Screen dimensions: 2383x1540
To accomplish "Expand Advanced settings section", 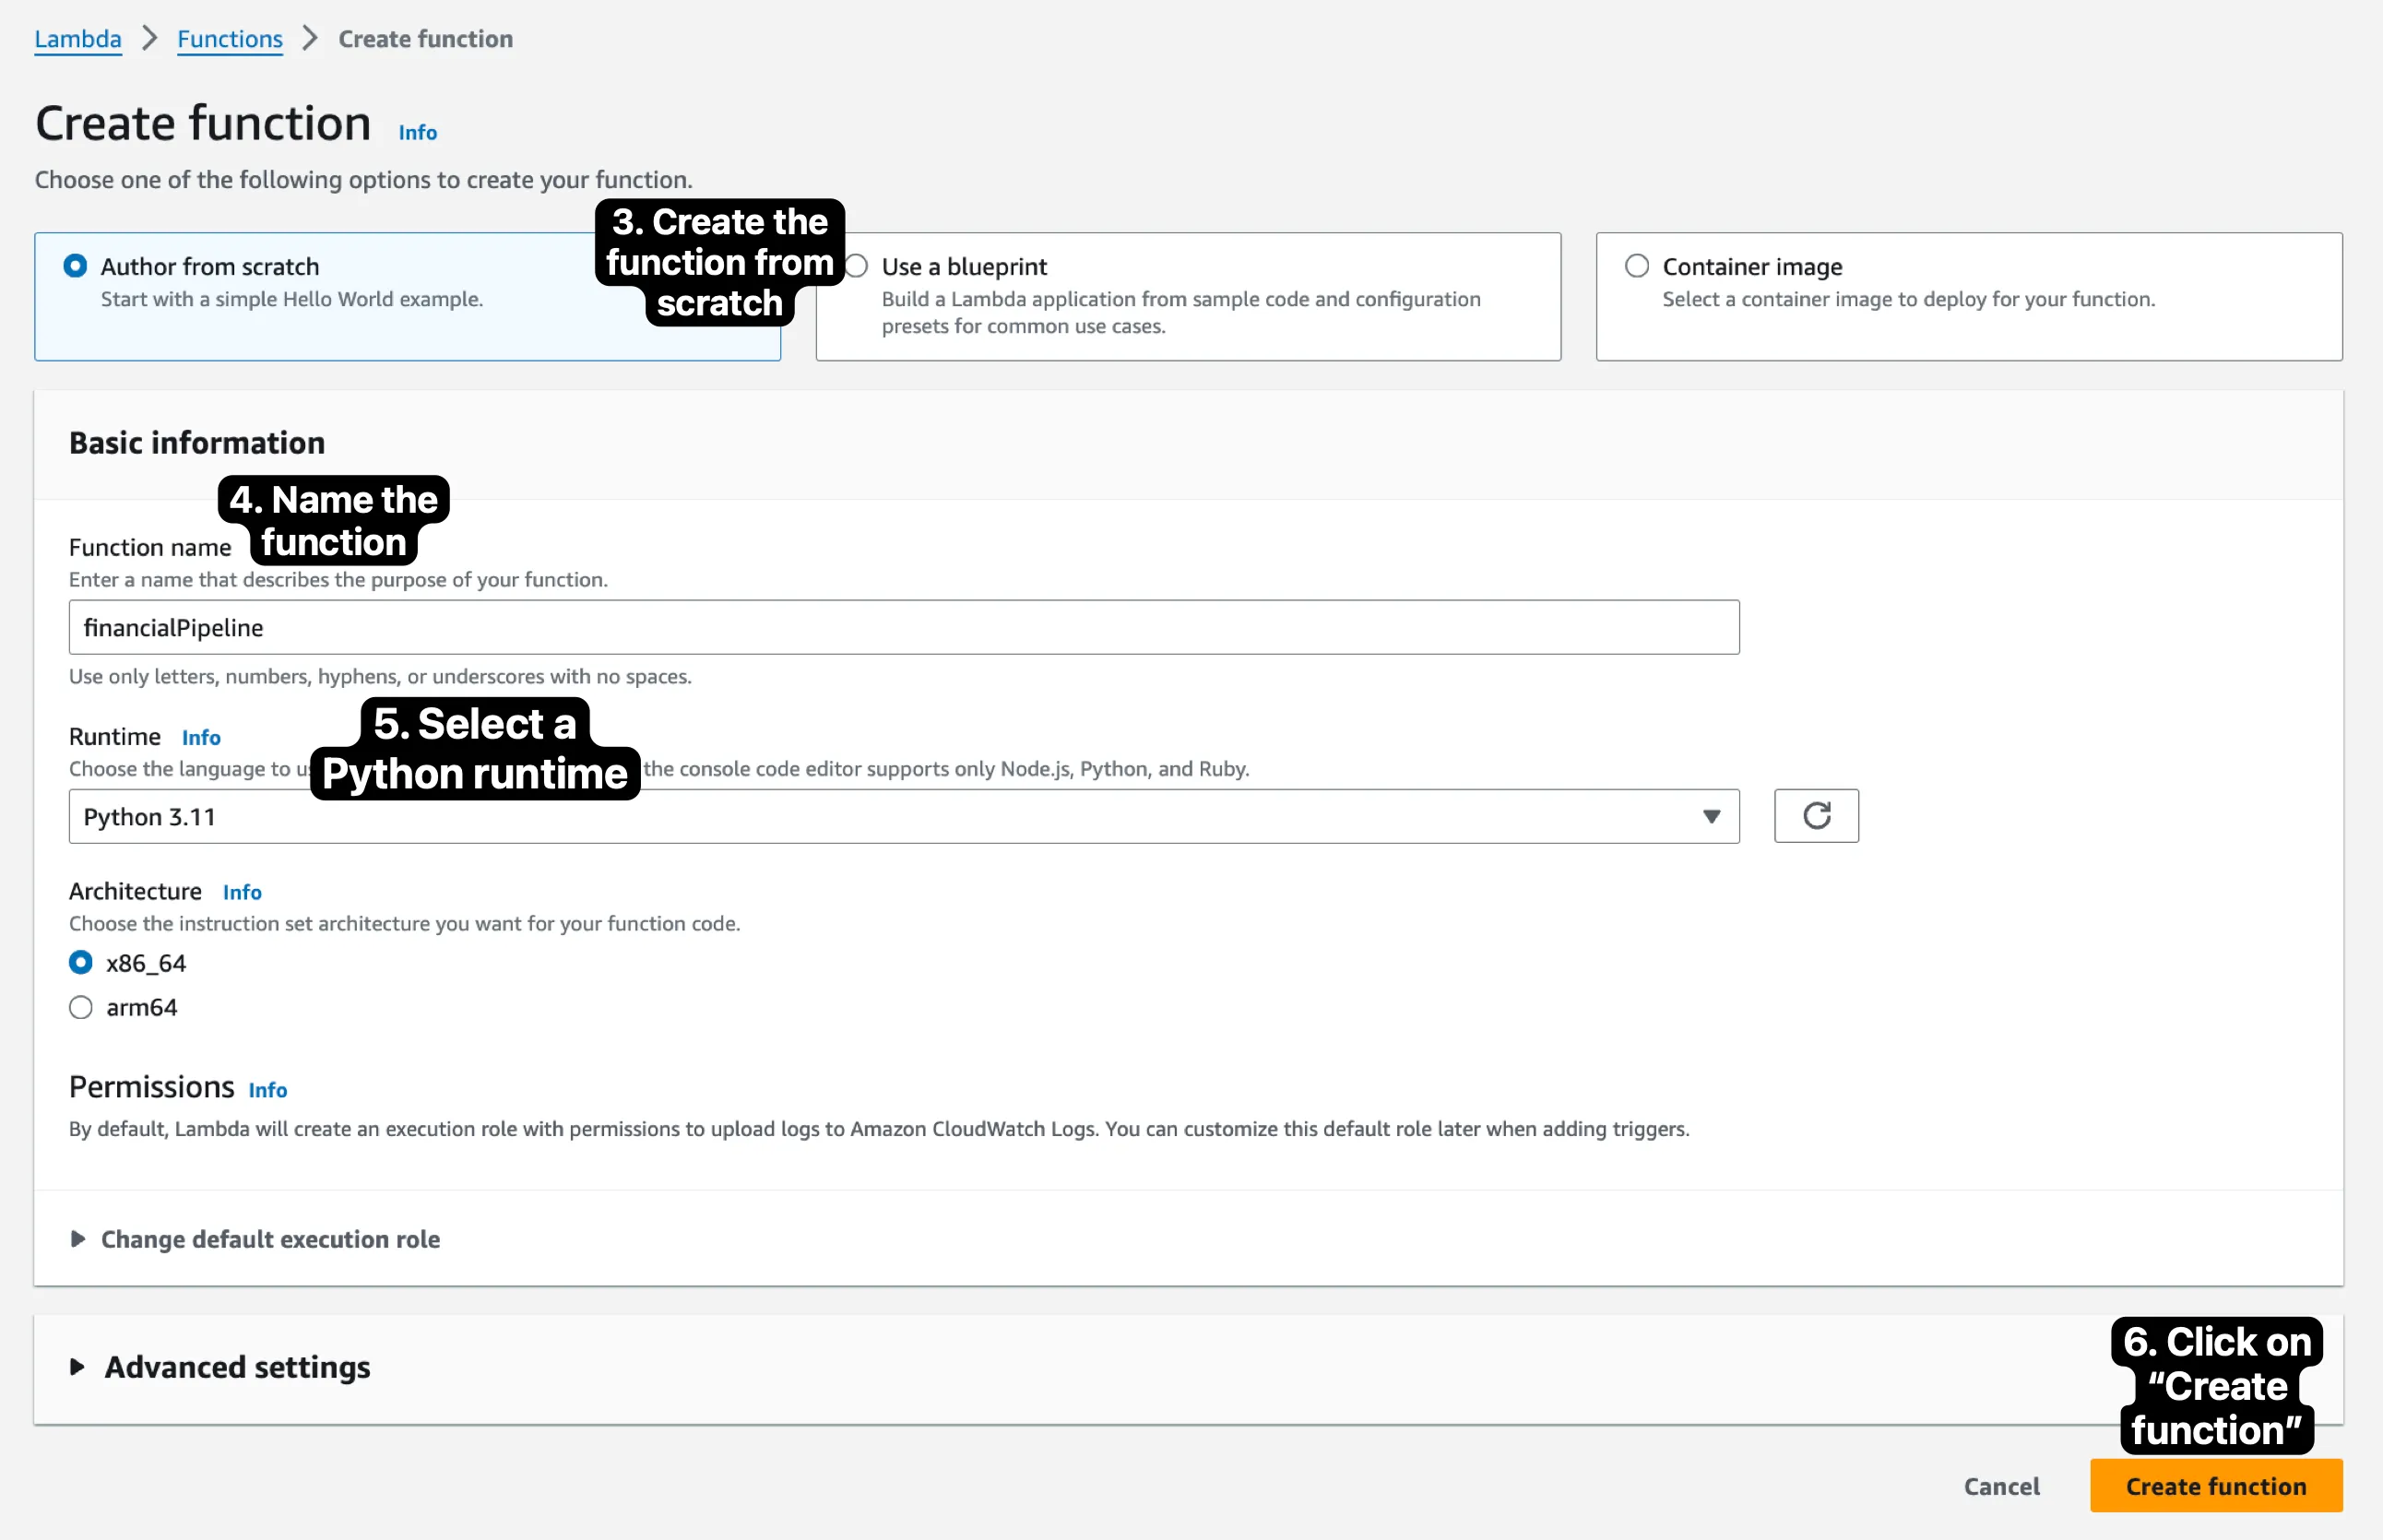I will pyautogui.click(x=237, y=1367).
